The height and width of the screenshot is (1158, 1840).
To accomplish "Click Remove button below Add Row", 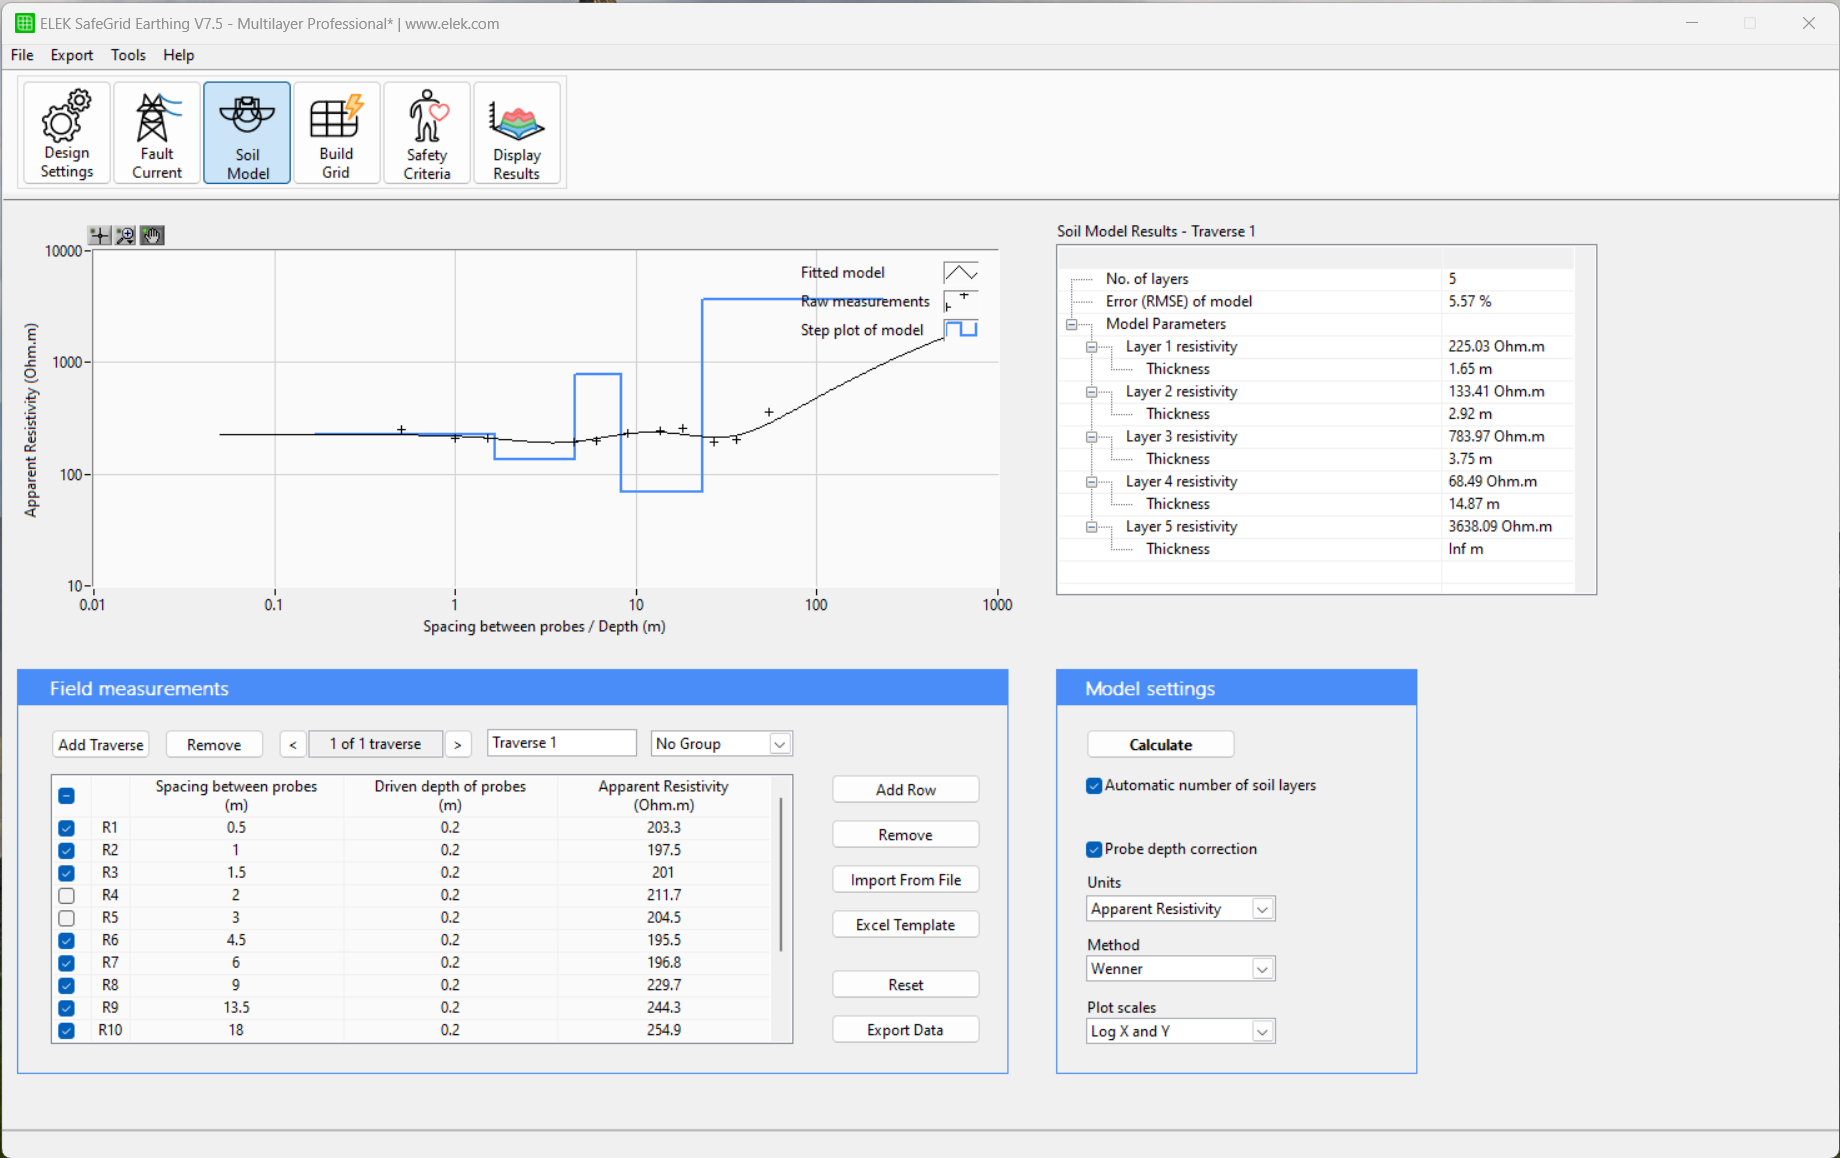I will 906,835.
